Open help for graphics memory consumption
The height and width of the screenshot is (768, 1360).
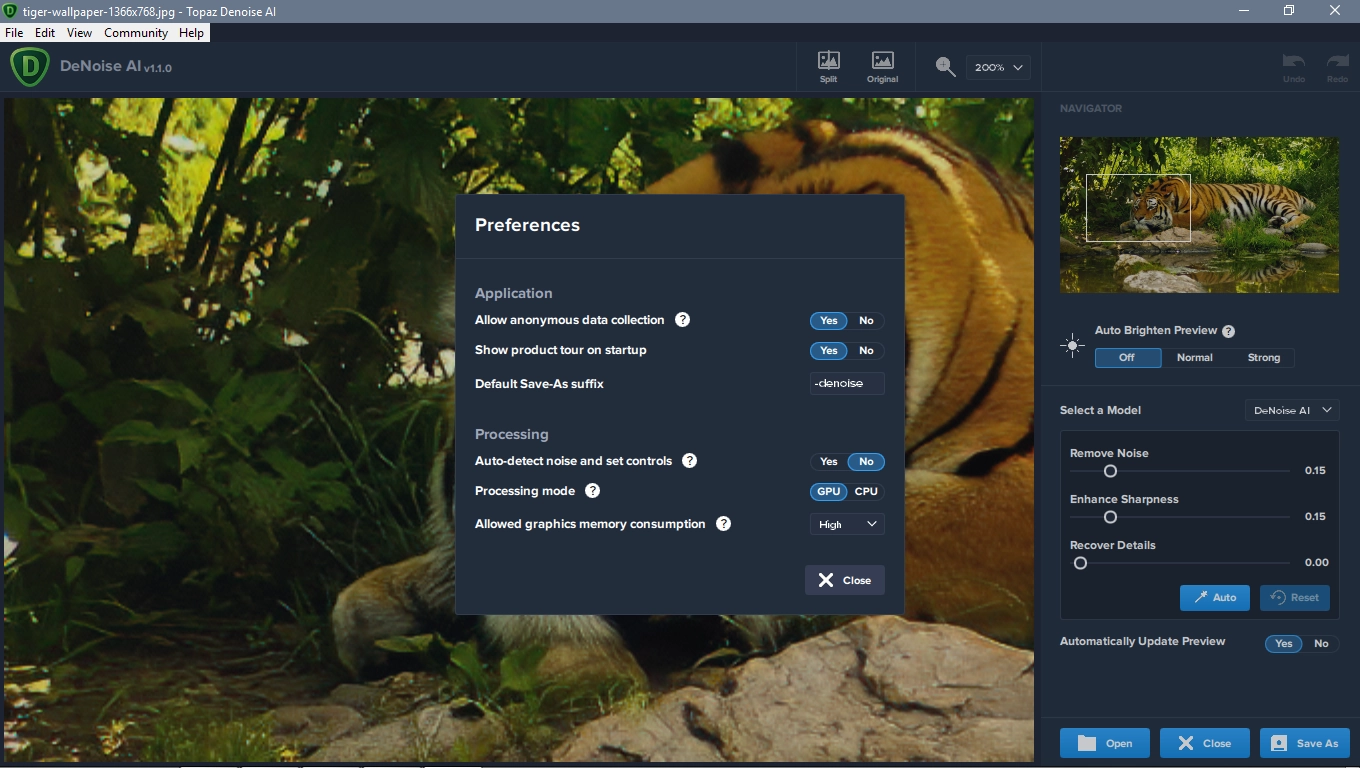(x=723, y=524)
